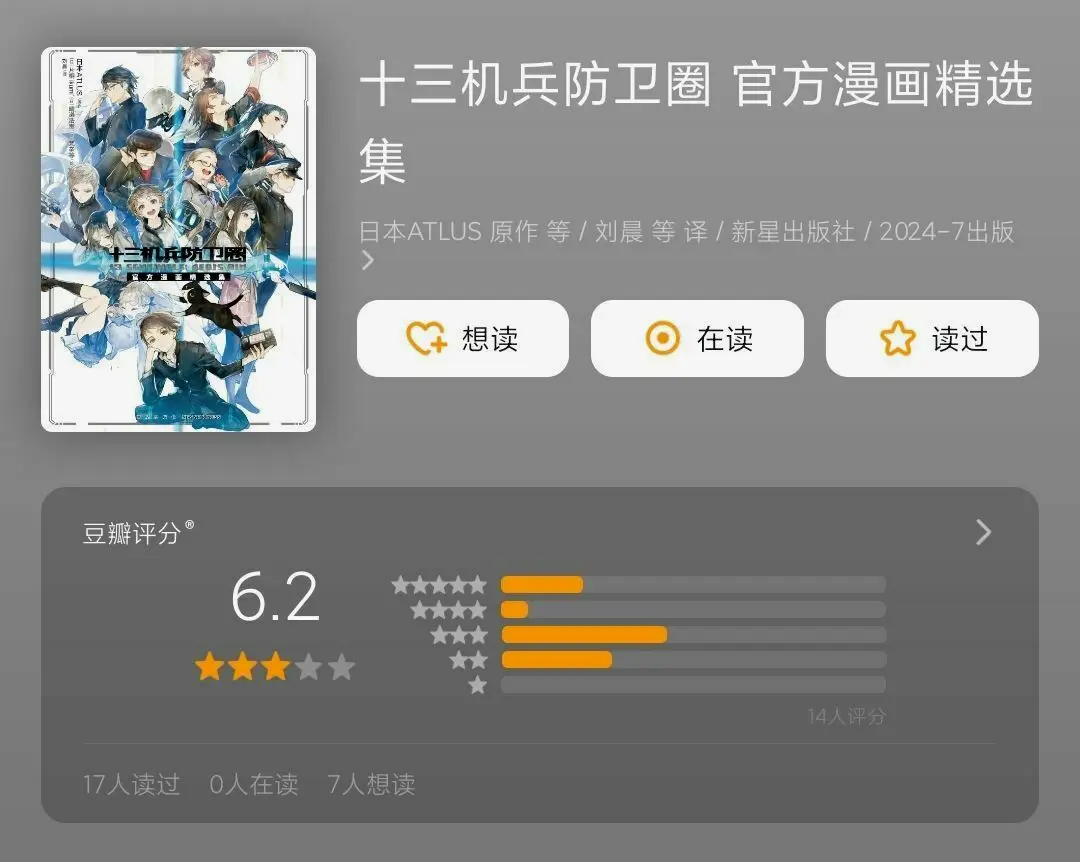Tap the heart-plus icon for 想读
The image size is (1080, 862).
click(427, 338)
